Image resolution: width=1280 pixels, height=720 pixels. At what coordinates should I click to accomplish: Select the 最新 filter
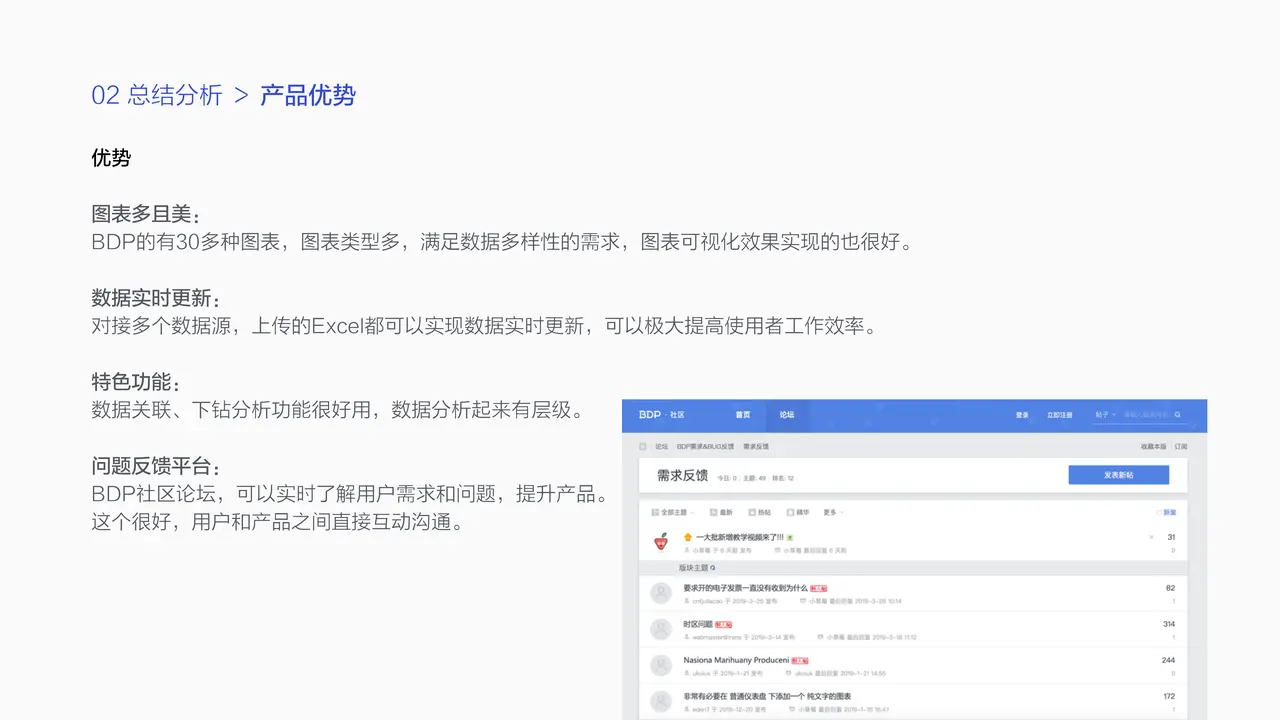(721, 512)
